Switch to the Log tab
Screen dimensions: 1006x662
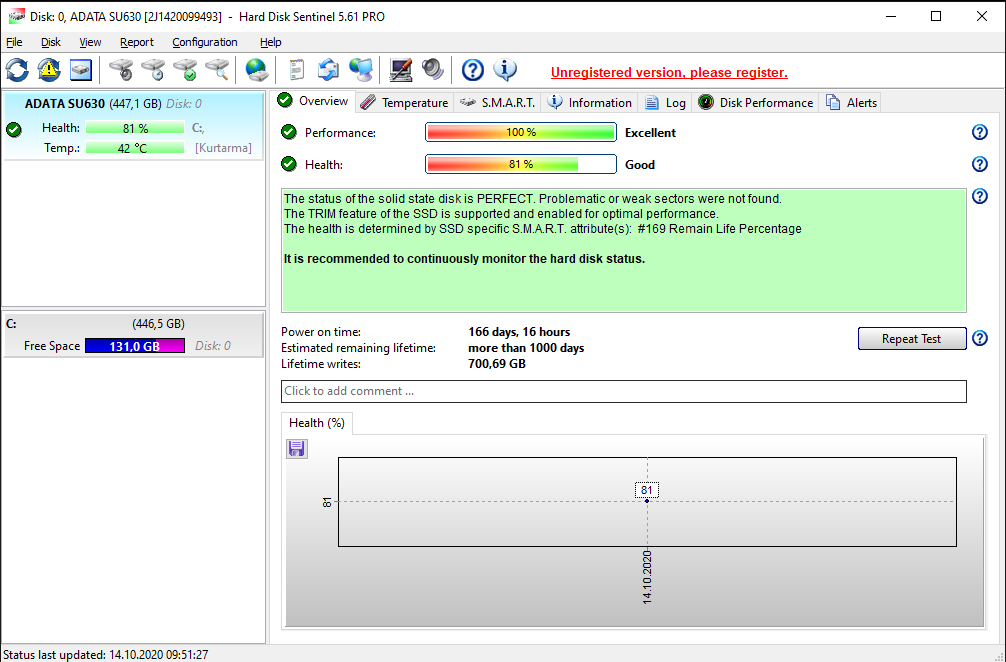(665, 103)
